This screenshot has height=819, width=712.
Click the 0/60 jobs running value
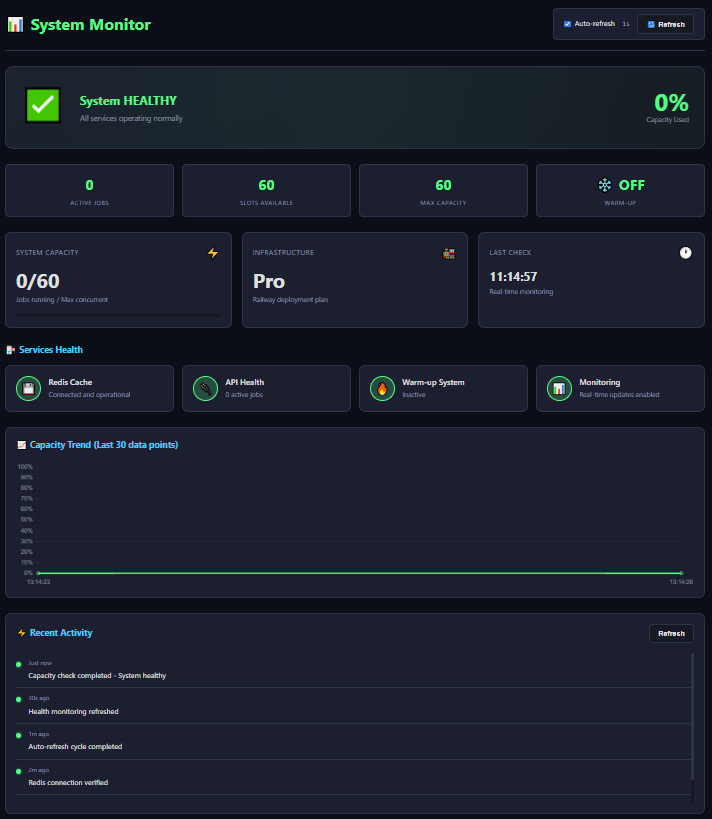[38, 282]
